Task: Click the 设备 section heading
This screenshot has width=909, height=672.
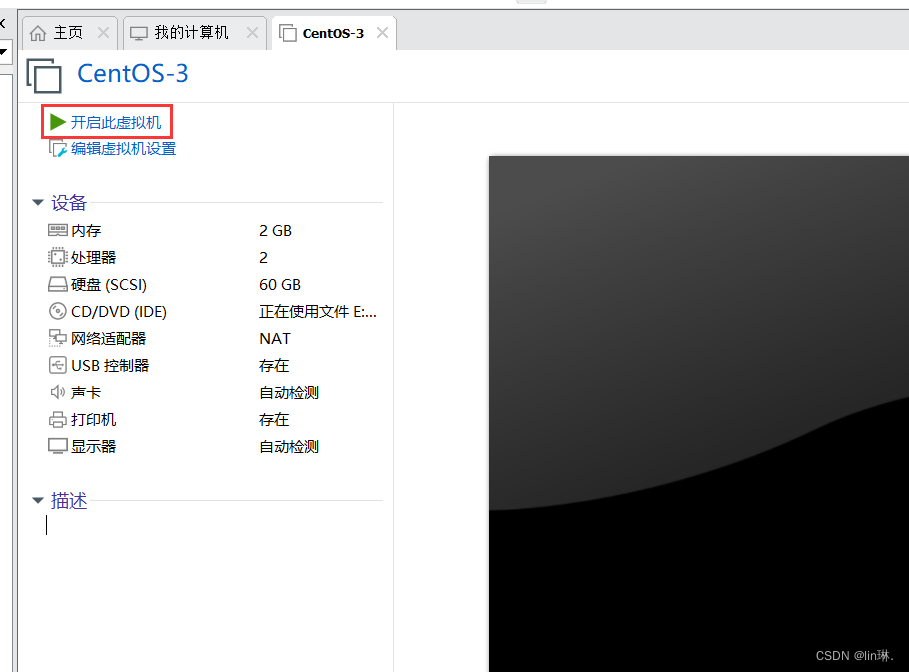Action: (x=68, y=202)
